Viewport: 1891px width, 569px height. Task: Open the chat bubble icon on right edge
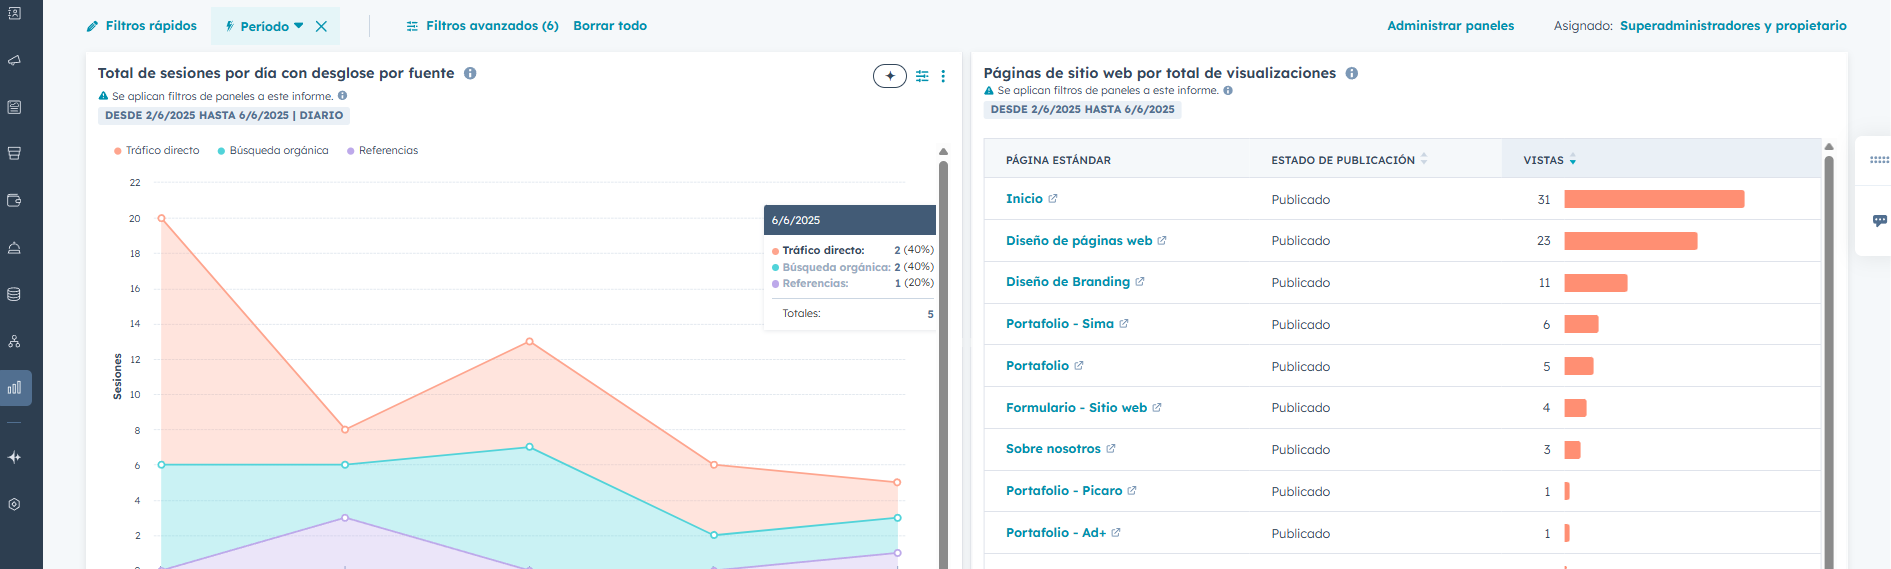click(1879, 220)
